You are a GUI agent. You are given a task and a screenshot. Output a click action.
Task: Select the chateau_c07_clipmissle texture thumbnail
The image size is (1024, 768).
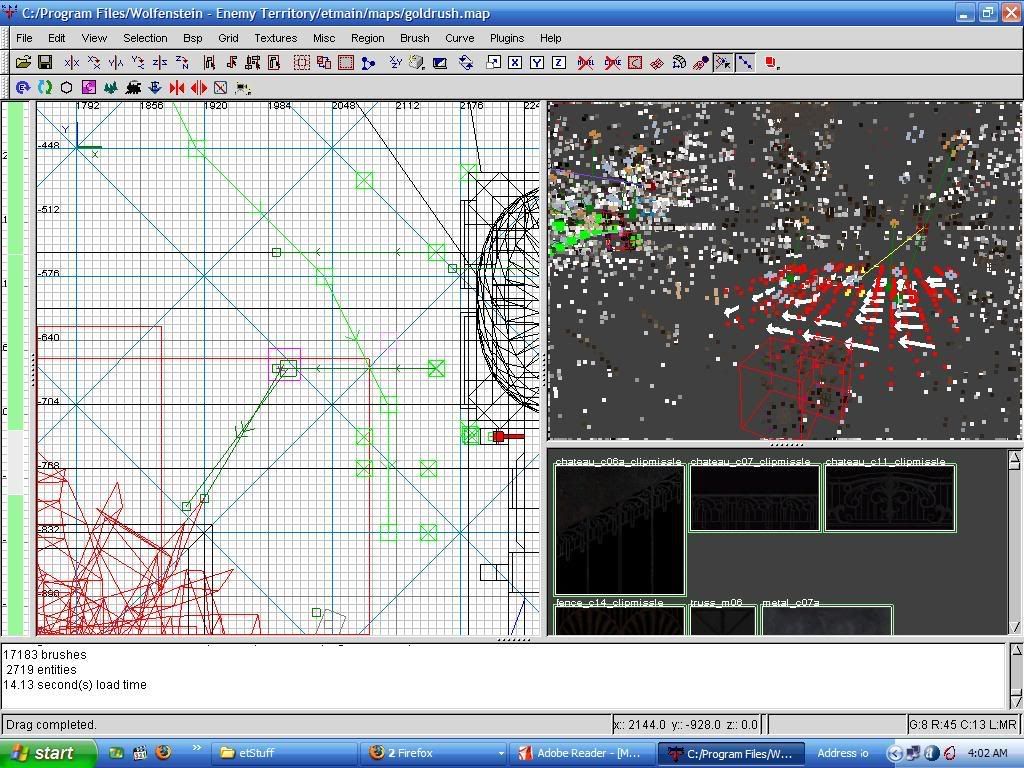point(754,498)
